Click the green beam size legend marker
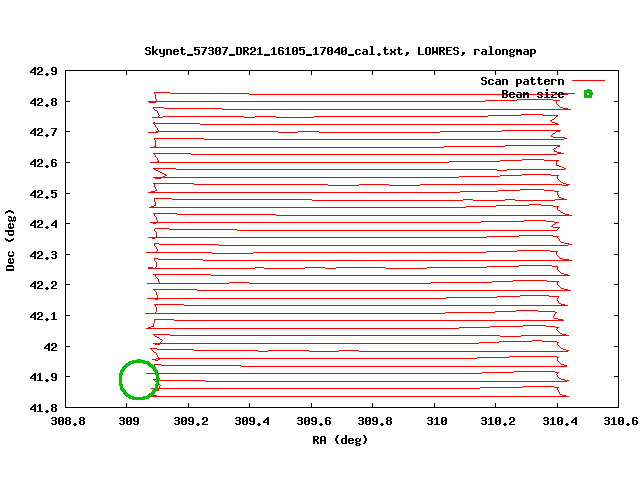 pos(588,94)
